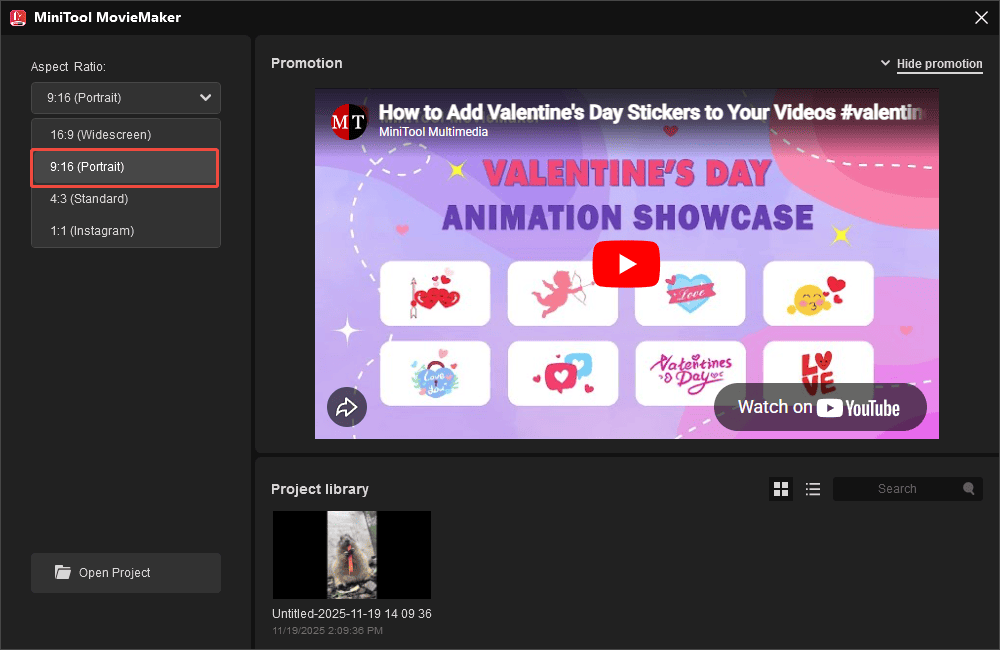The image size is (1000, 650).
Task: Open the Untitled-2025-11-19 project thumbnail
Action: coord(351,555)
